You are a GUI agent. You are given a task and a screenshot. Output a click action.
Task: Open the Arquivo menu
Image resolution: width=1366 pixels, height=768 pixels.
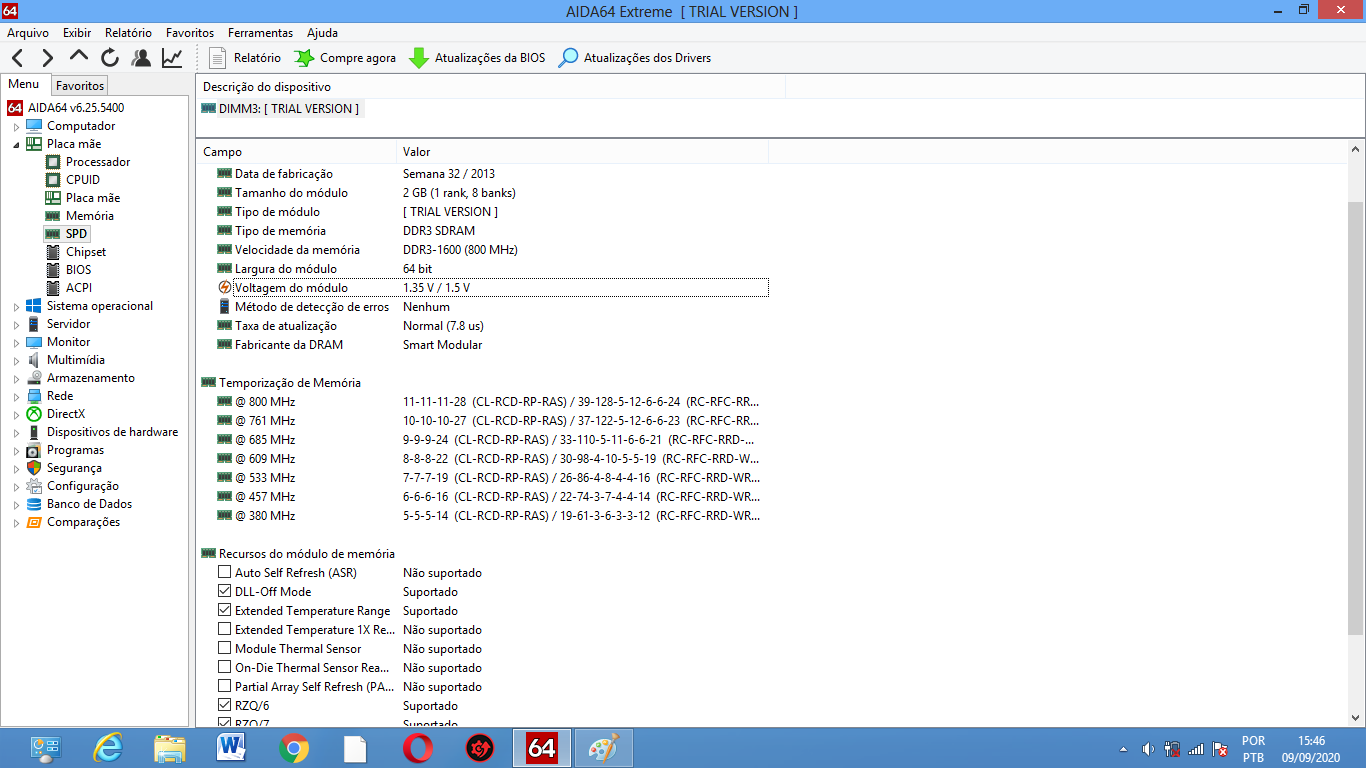click(x=28, y=33)
